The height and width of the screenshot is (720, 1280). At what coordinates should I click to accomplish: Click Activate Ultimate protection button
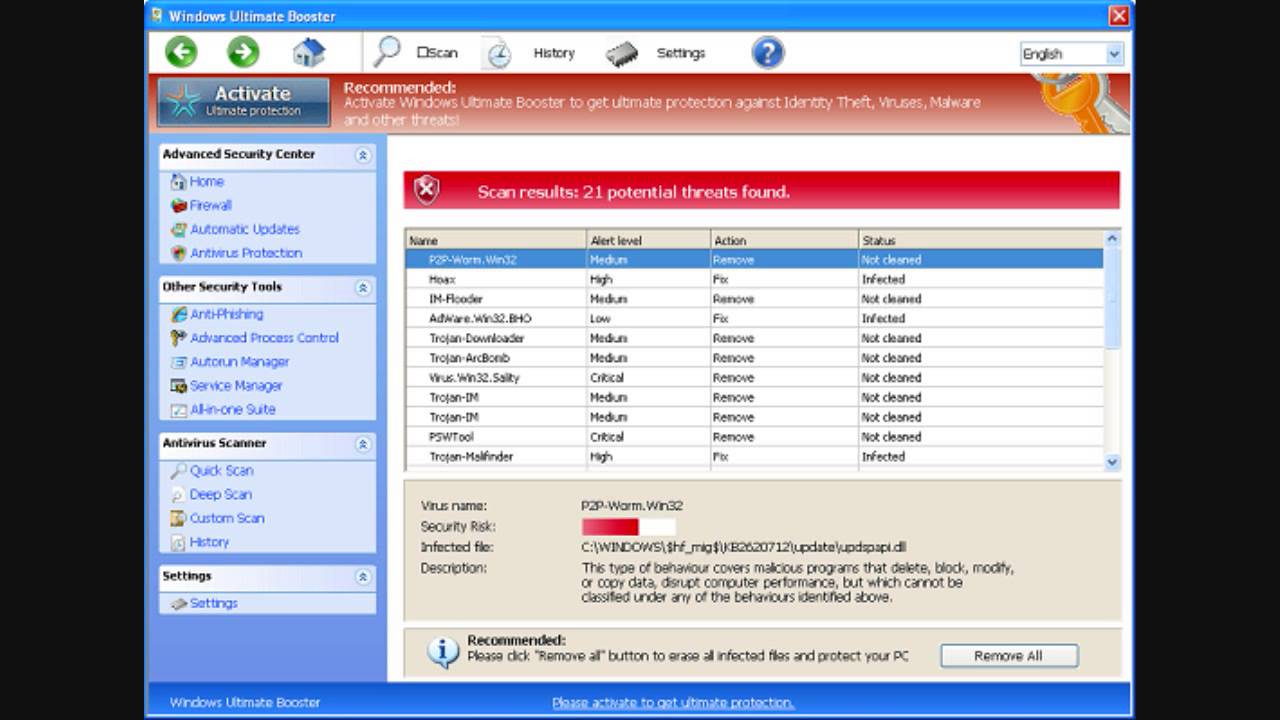pos(243,102)
